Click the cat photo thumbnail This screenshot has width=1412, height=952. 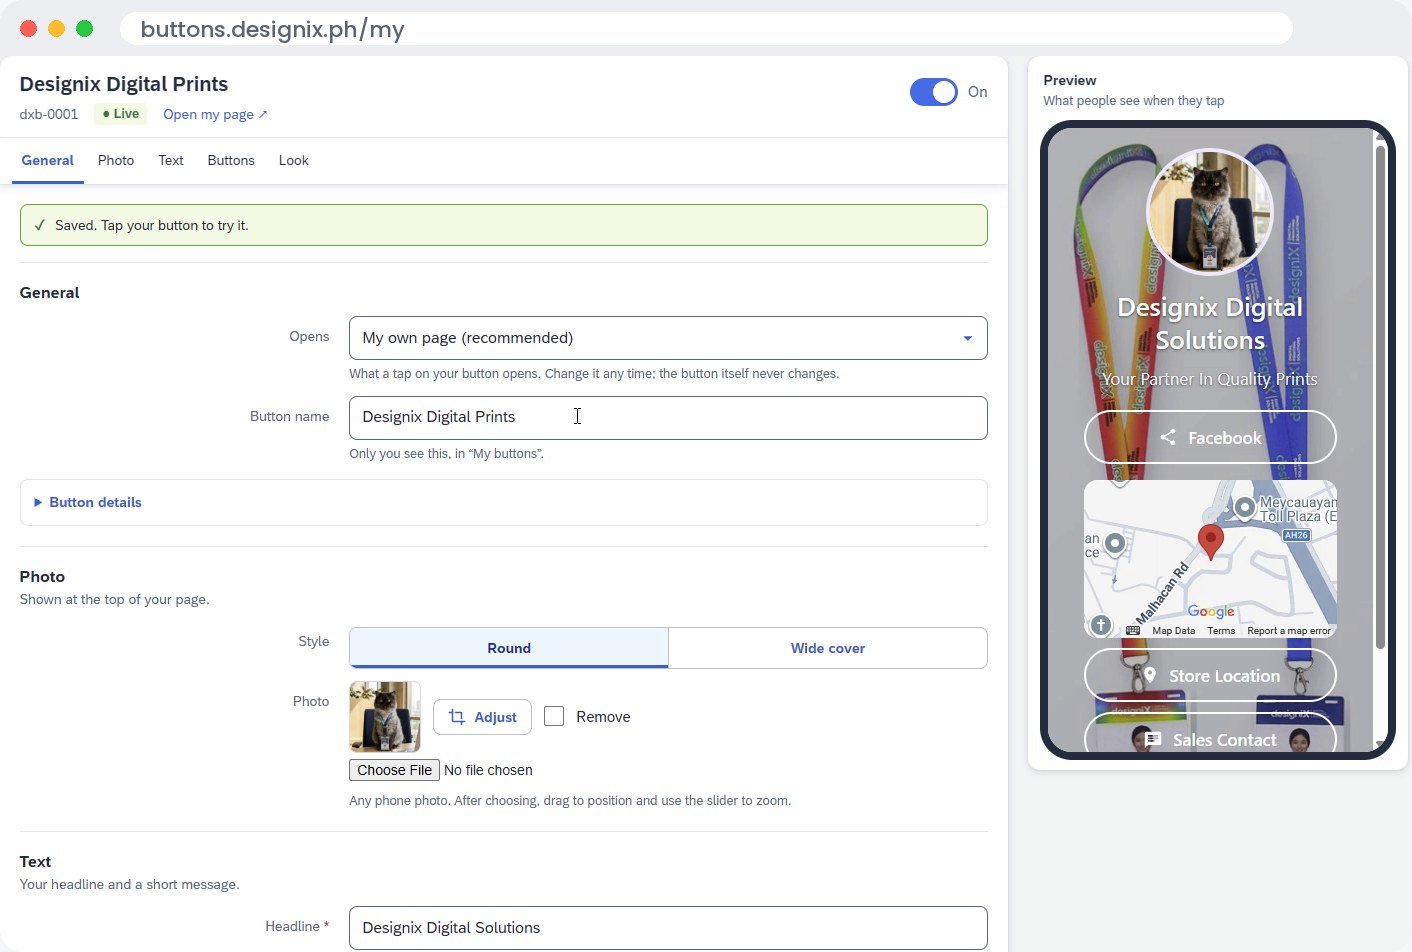click(x=385, y=717)
